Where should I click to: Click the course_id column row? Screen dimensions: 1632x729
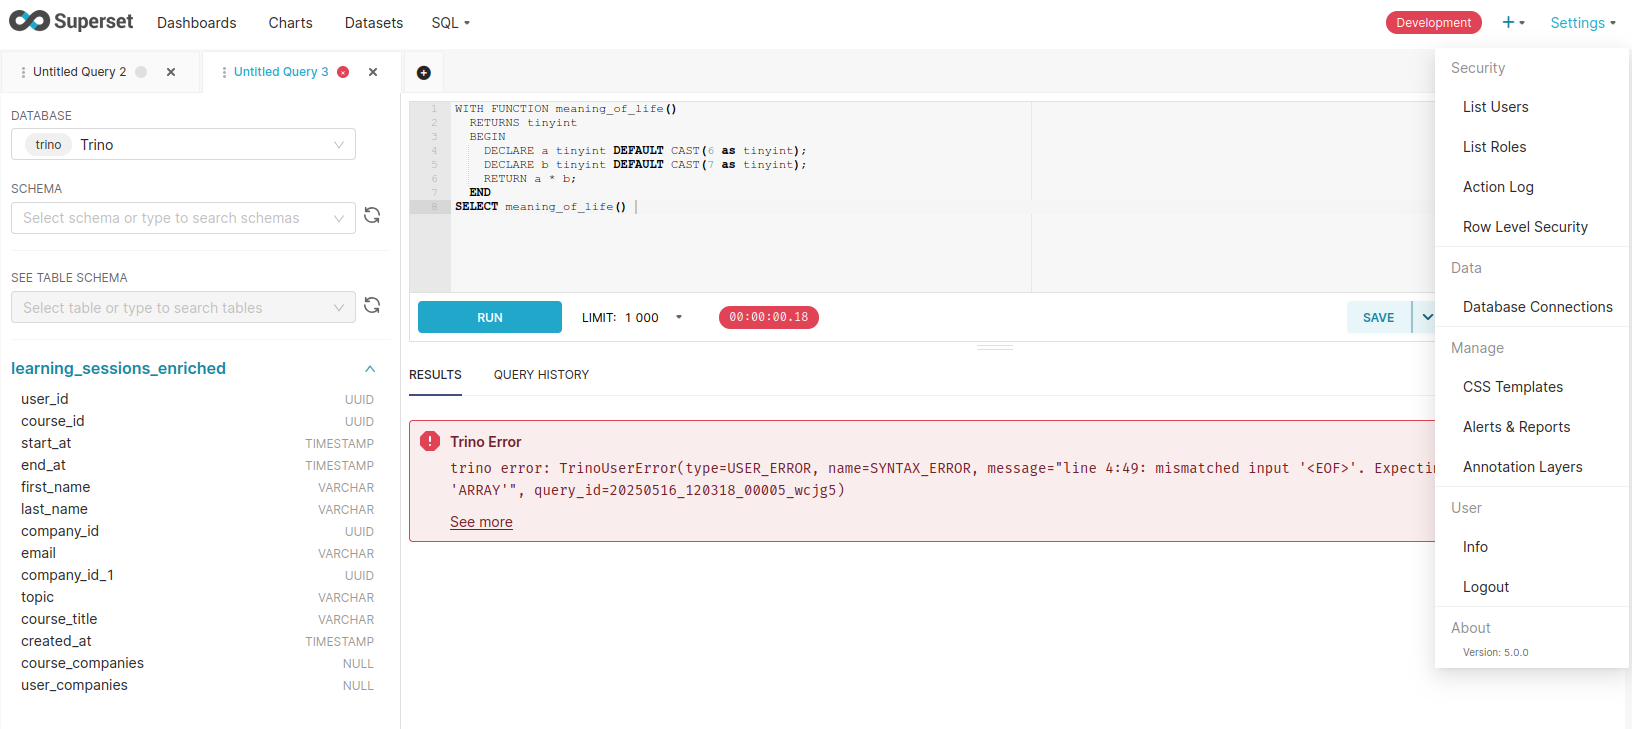(x=197, y=421)
